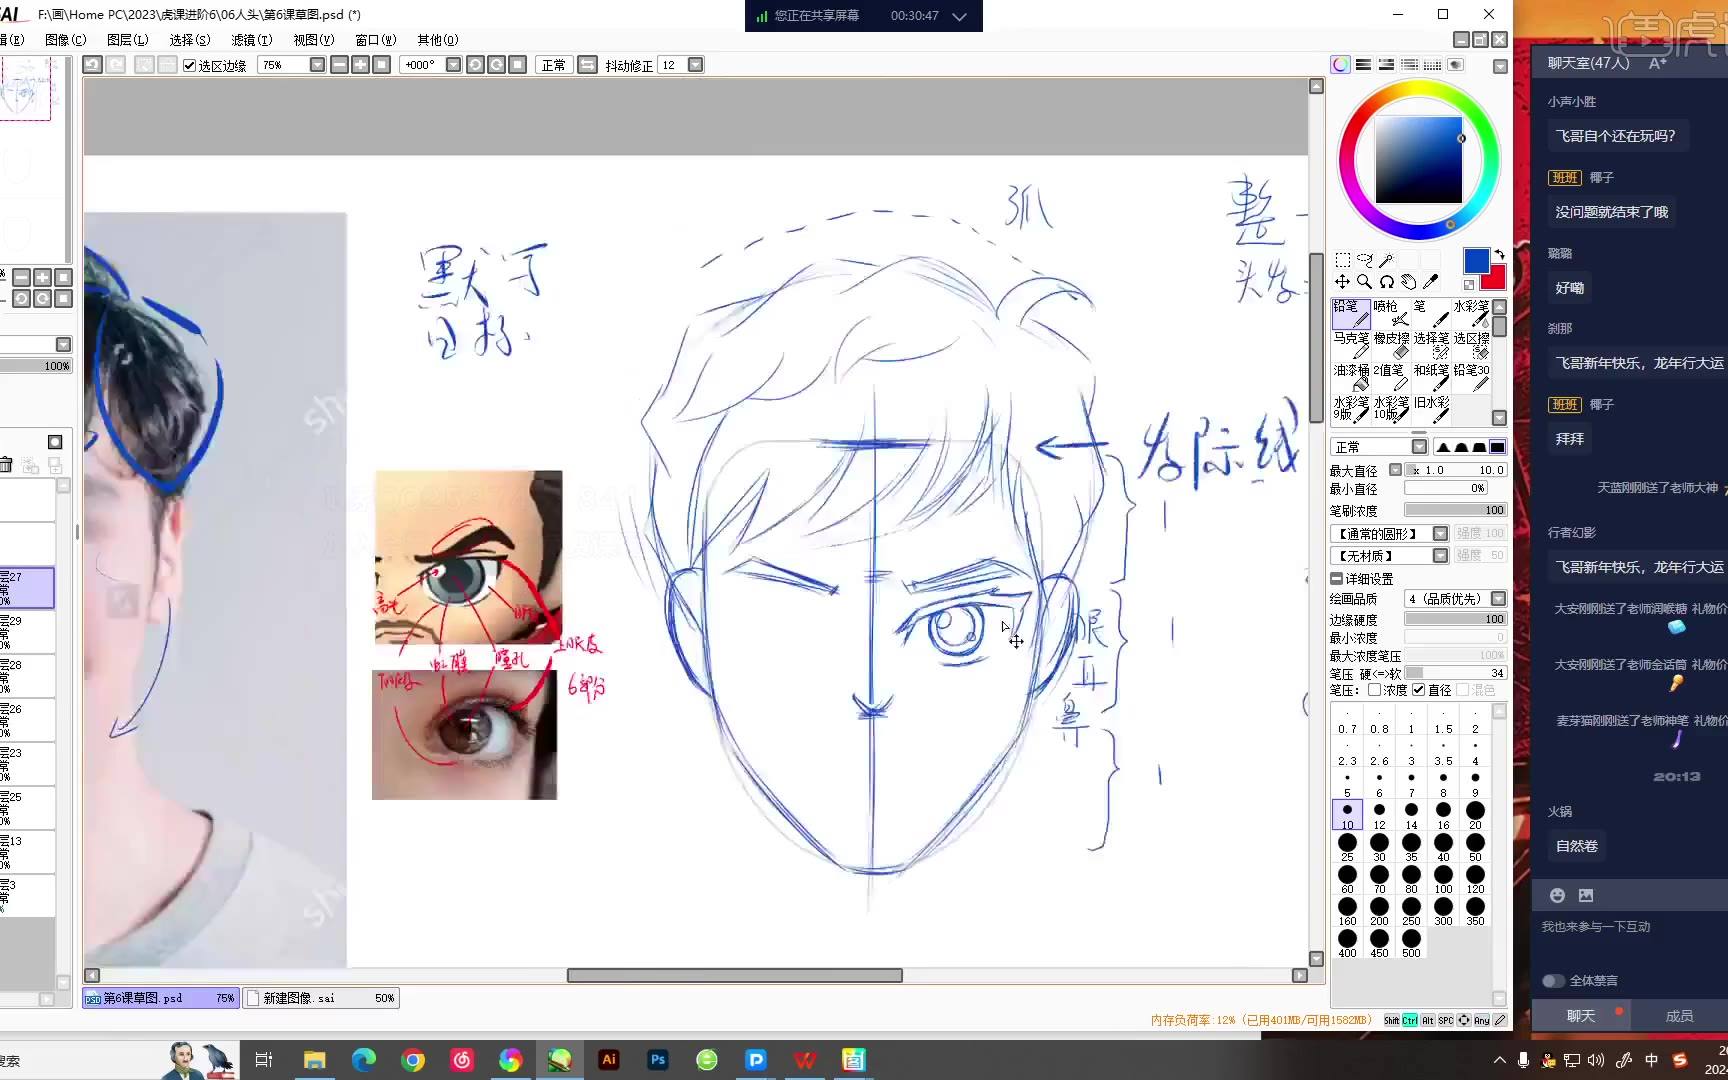The height and width of the screenshot is (1080, 1728).
Task: Select the 橡皮擦 eraser tool
Action: [x=1391, y=345]
